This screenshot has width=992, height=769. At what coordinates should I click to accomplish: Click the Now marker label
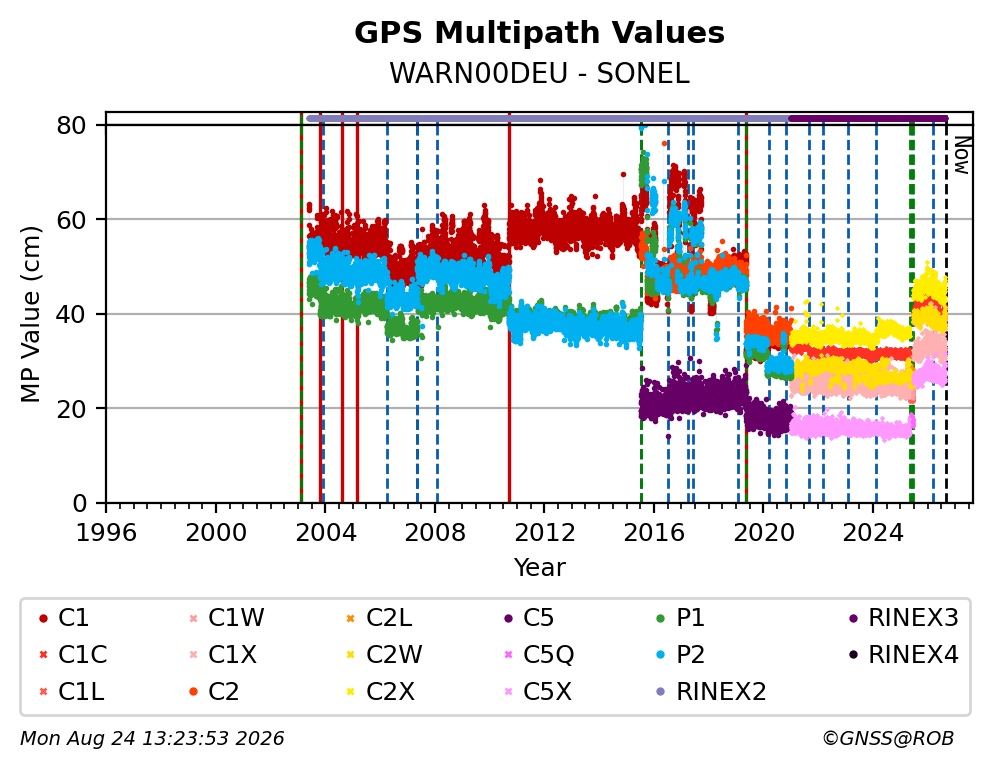962,156
